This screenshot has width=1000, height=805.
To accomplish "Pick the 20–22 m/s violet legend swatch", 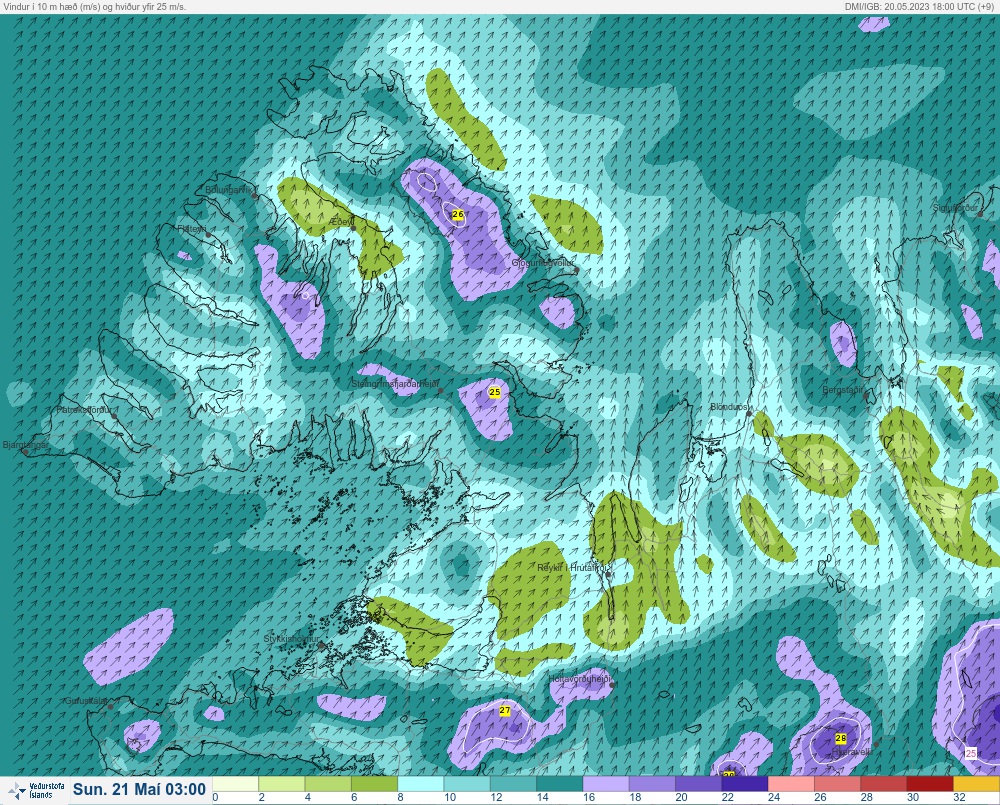I will 698,783.
